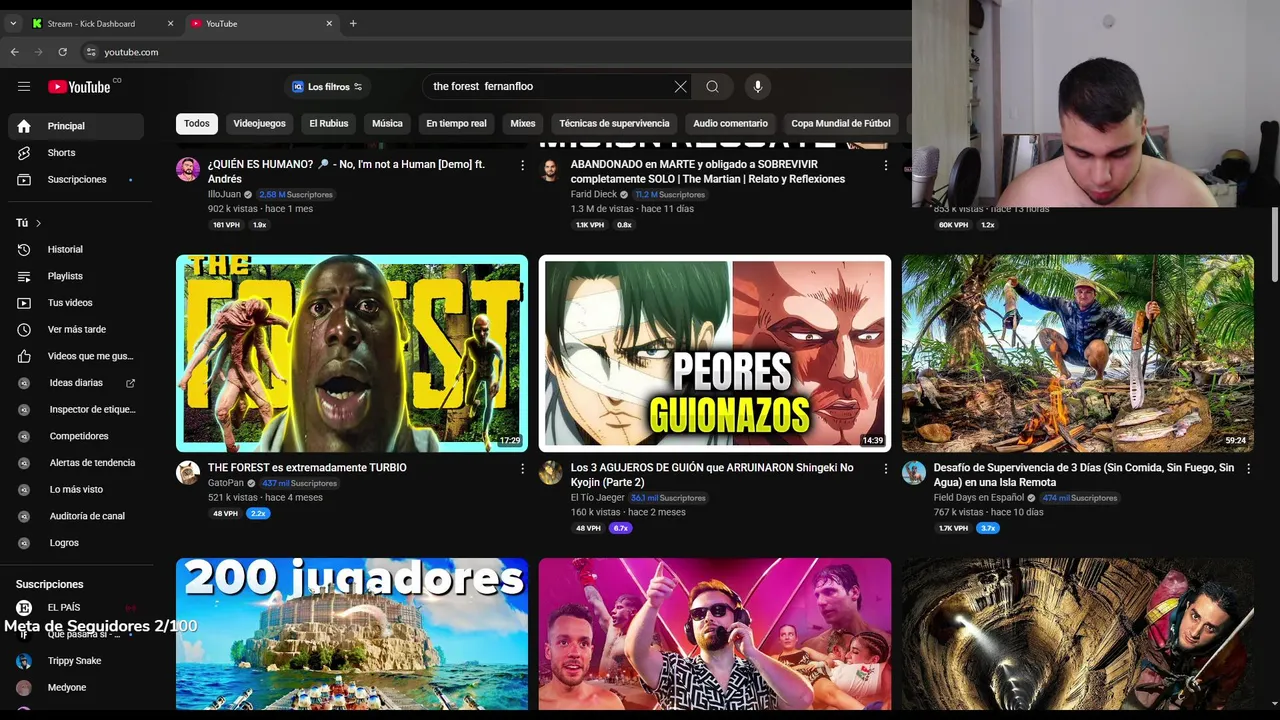Open options menu for THE FOREST TURBIO video
The width and height of the screenshot is (1280, 720).
pyautogui.click(x=522, y=468)
